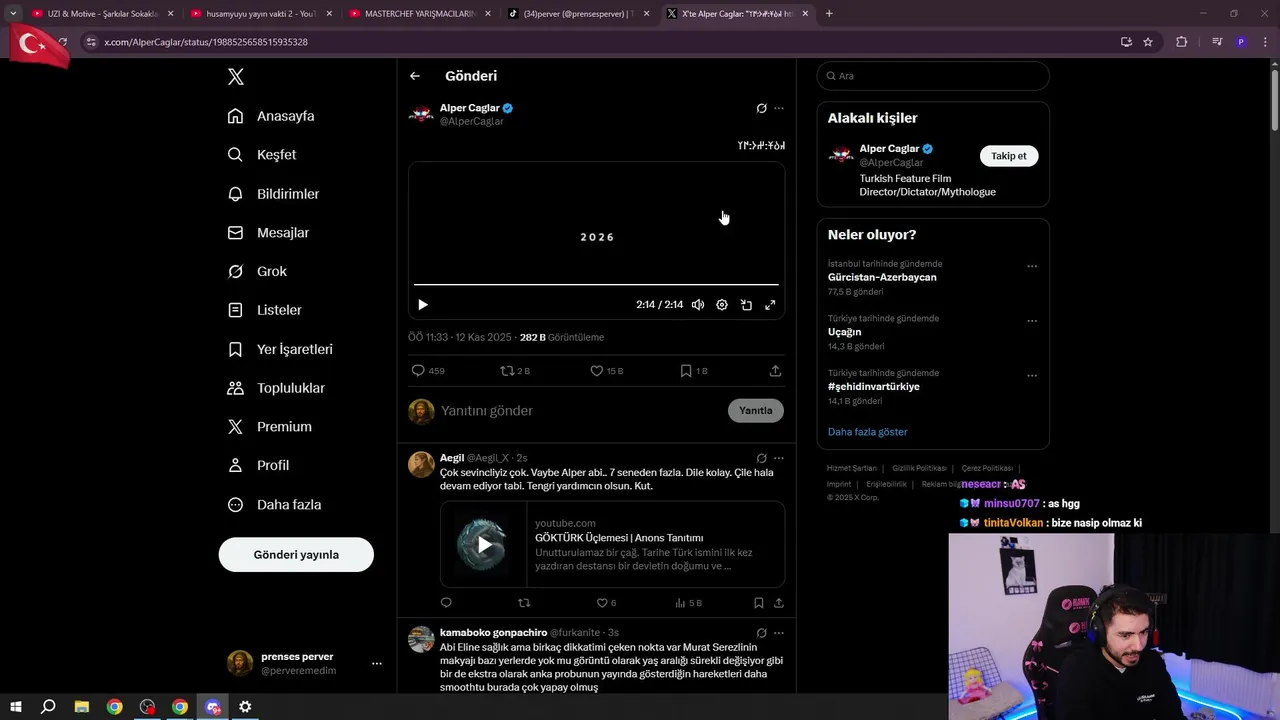Share the main post
This screenshot has width=1280, height=720.
pos(775,371)
